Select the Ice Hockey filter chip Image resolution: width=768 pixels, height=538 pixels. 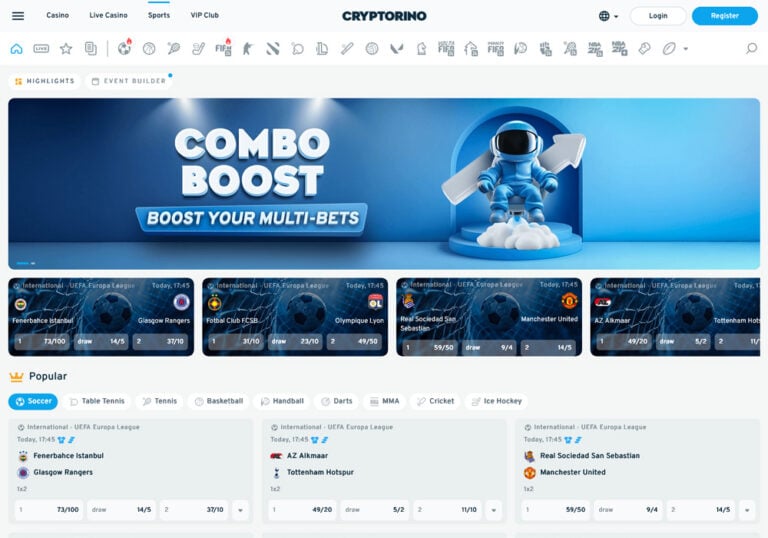pyautogui.click(x=496, y=401)
